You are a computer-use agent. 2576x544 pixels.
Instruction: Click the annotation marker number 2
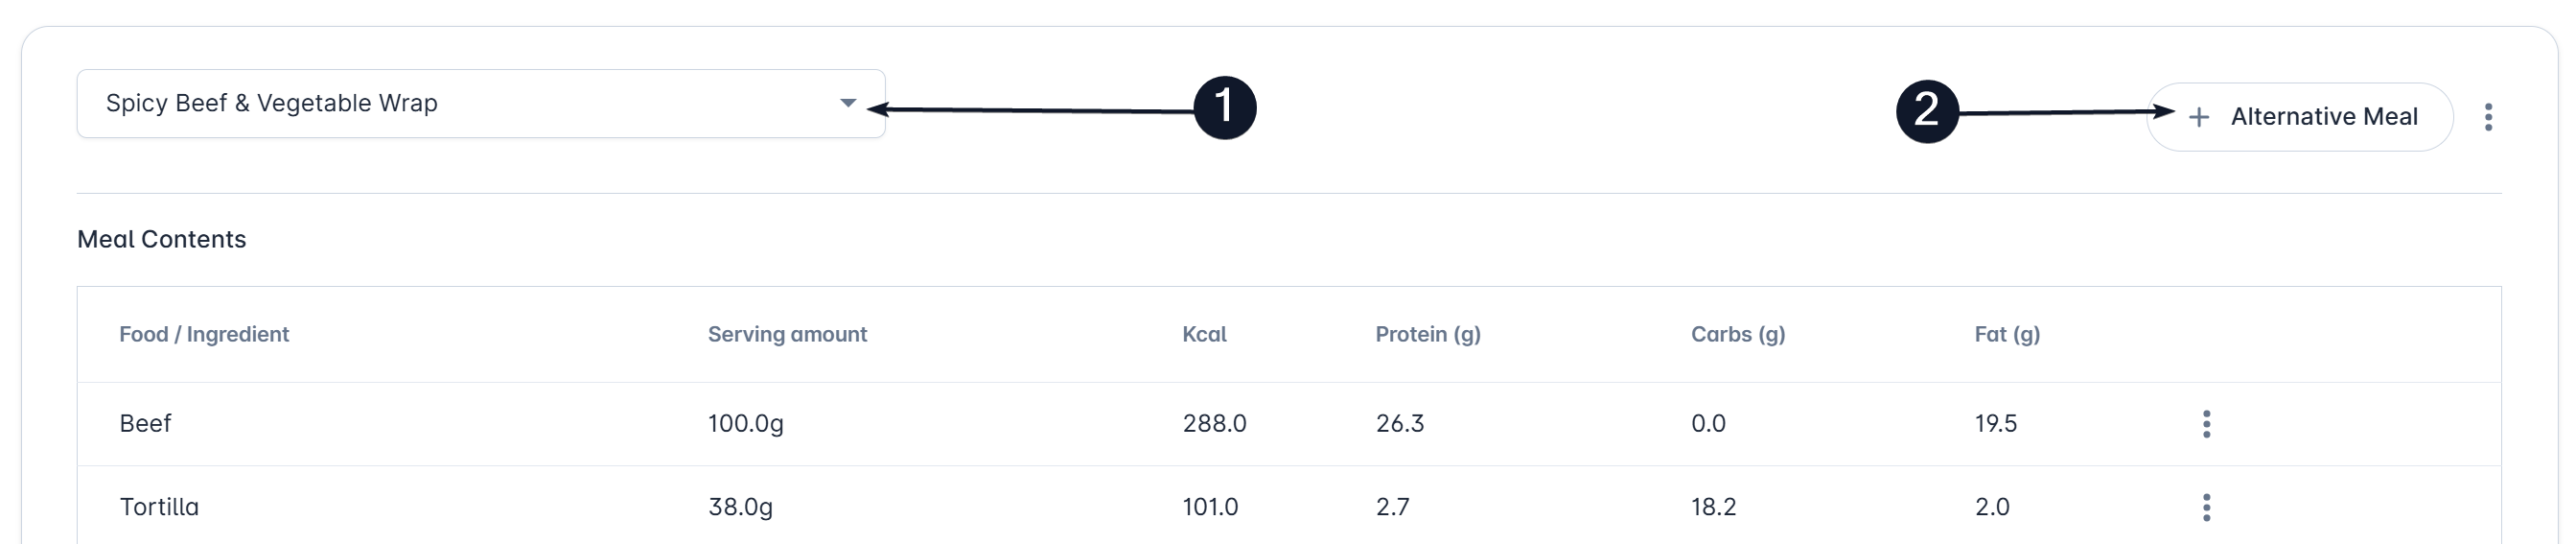pyautogui.click(x=1927, y=111)
